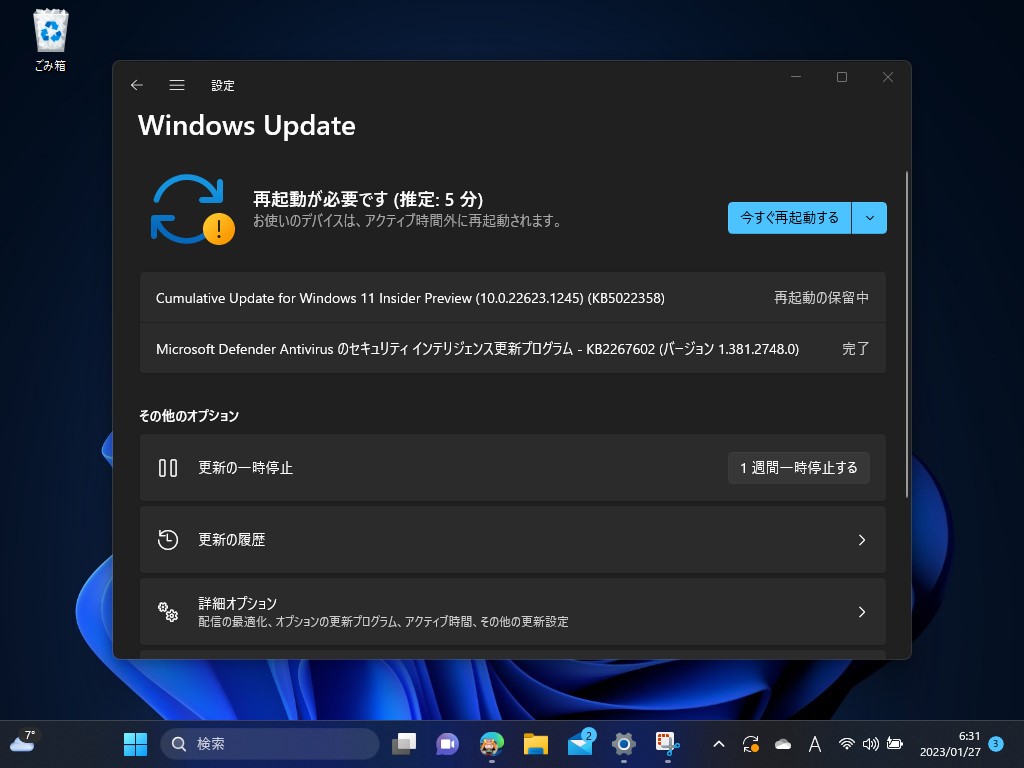1024x768 pixels.
Task: Click the battery saver icon in tray
Action: click(893, 744)
